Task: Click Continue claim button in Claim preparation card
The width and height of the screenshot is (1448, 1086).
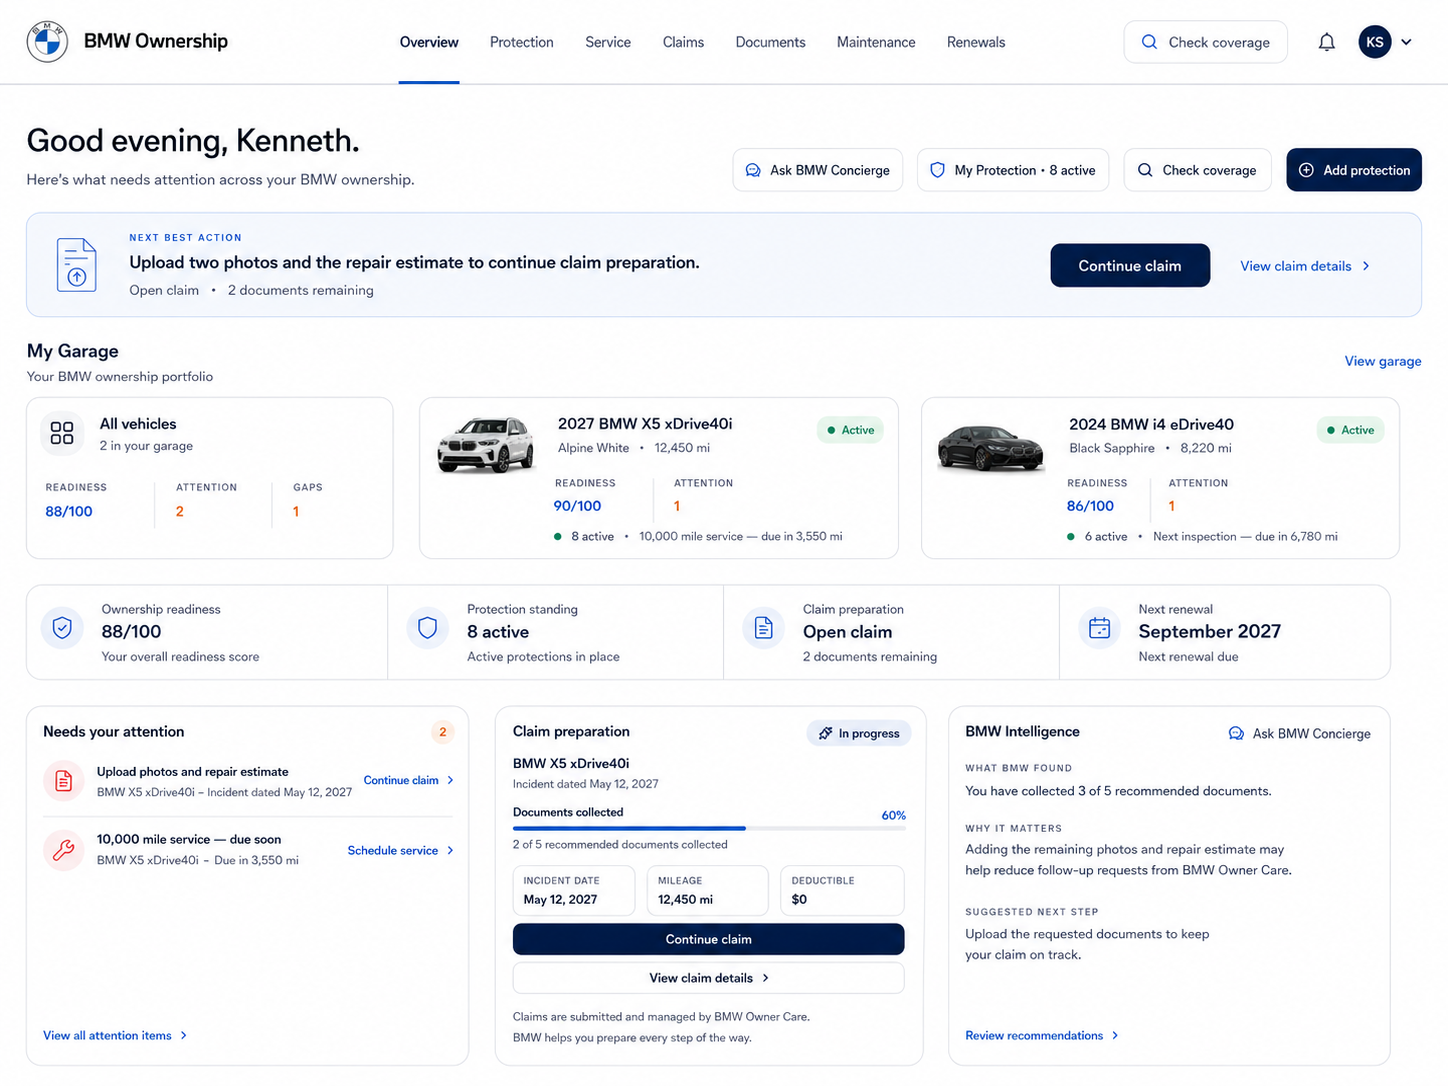Action: [x=708, y=939]
